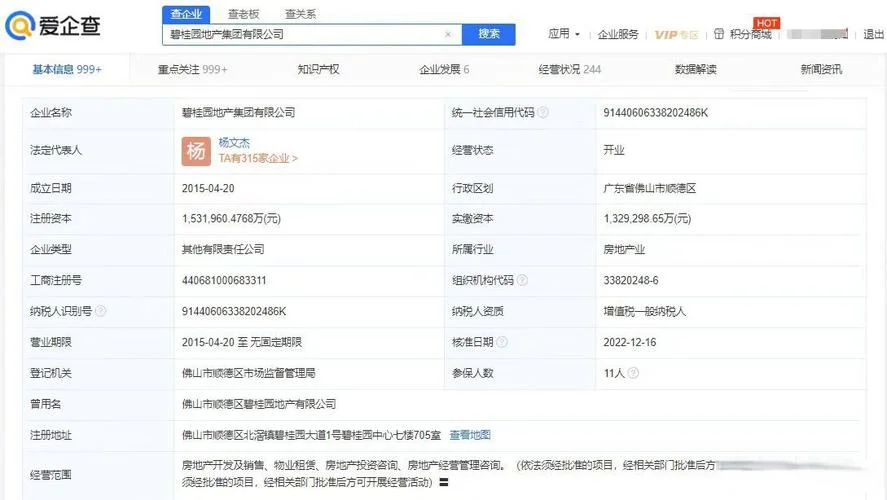Select the 经营状态 value 开业

(614, 150)
